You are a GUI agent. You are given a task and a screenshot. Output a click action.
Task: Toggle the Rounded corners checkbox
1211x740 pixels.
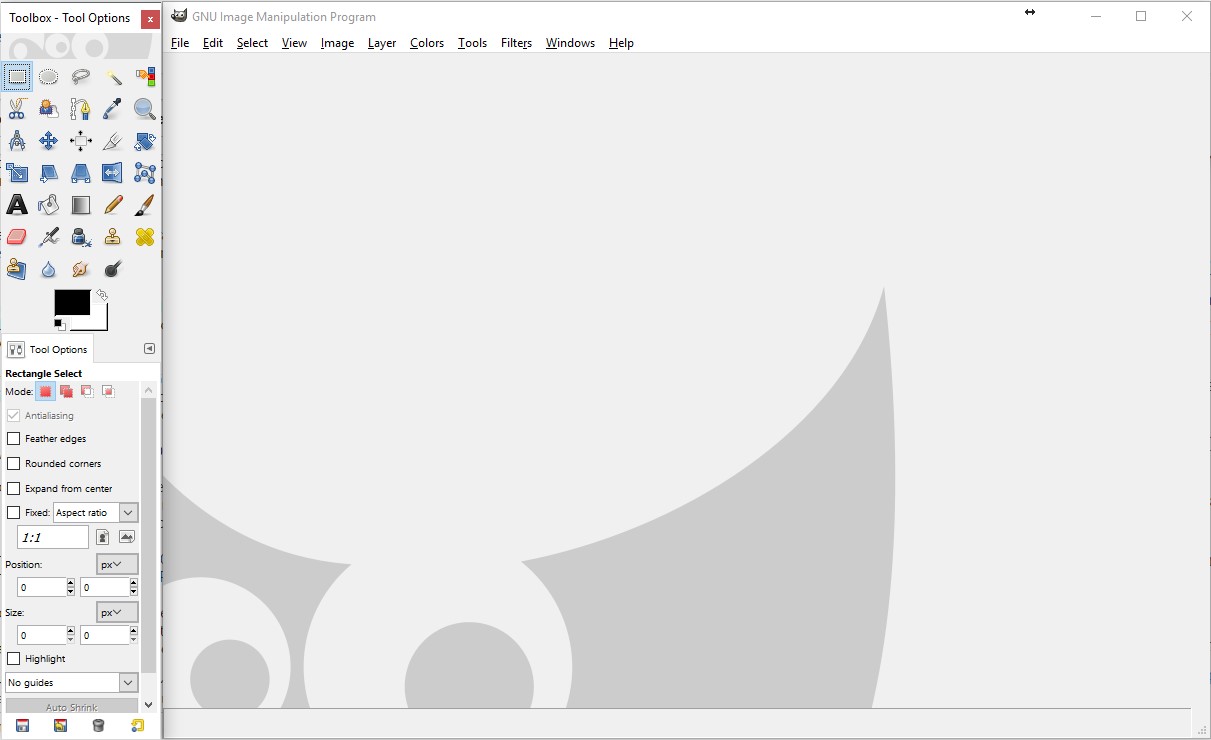point(14,464)
